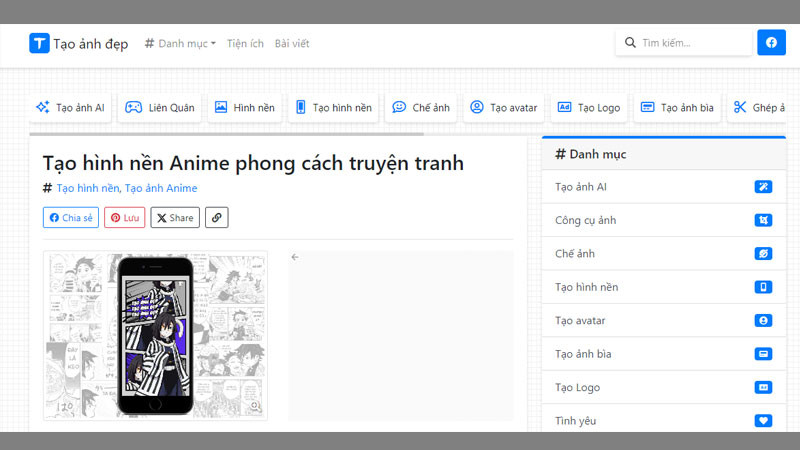This screenshot has height=450, width=800.
Task: Select the Tạo avatar category tab
Action: [x=504, y=108]
